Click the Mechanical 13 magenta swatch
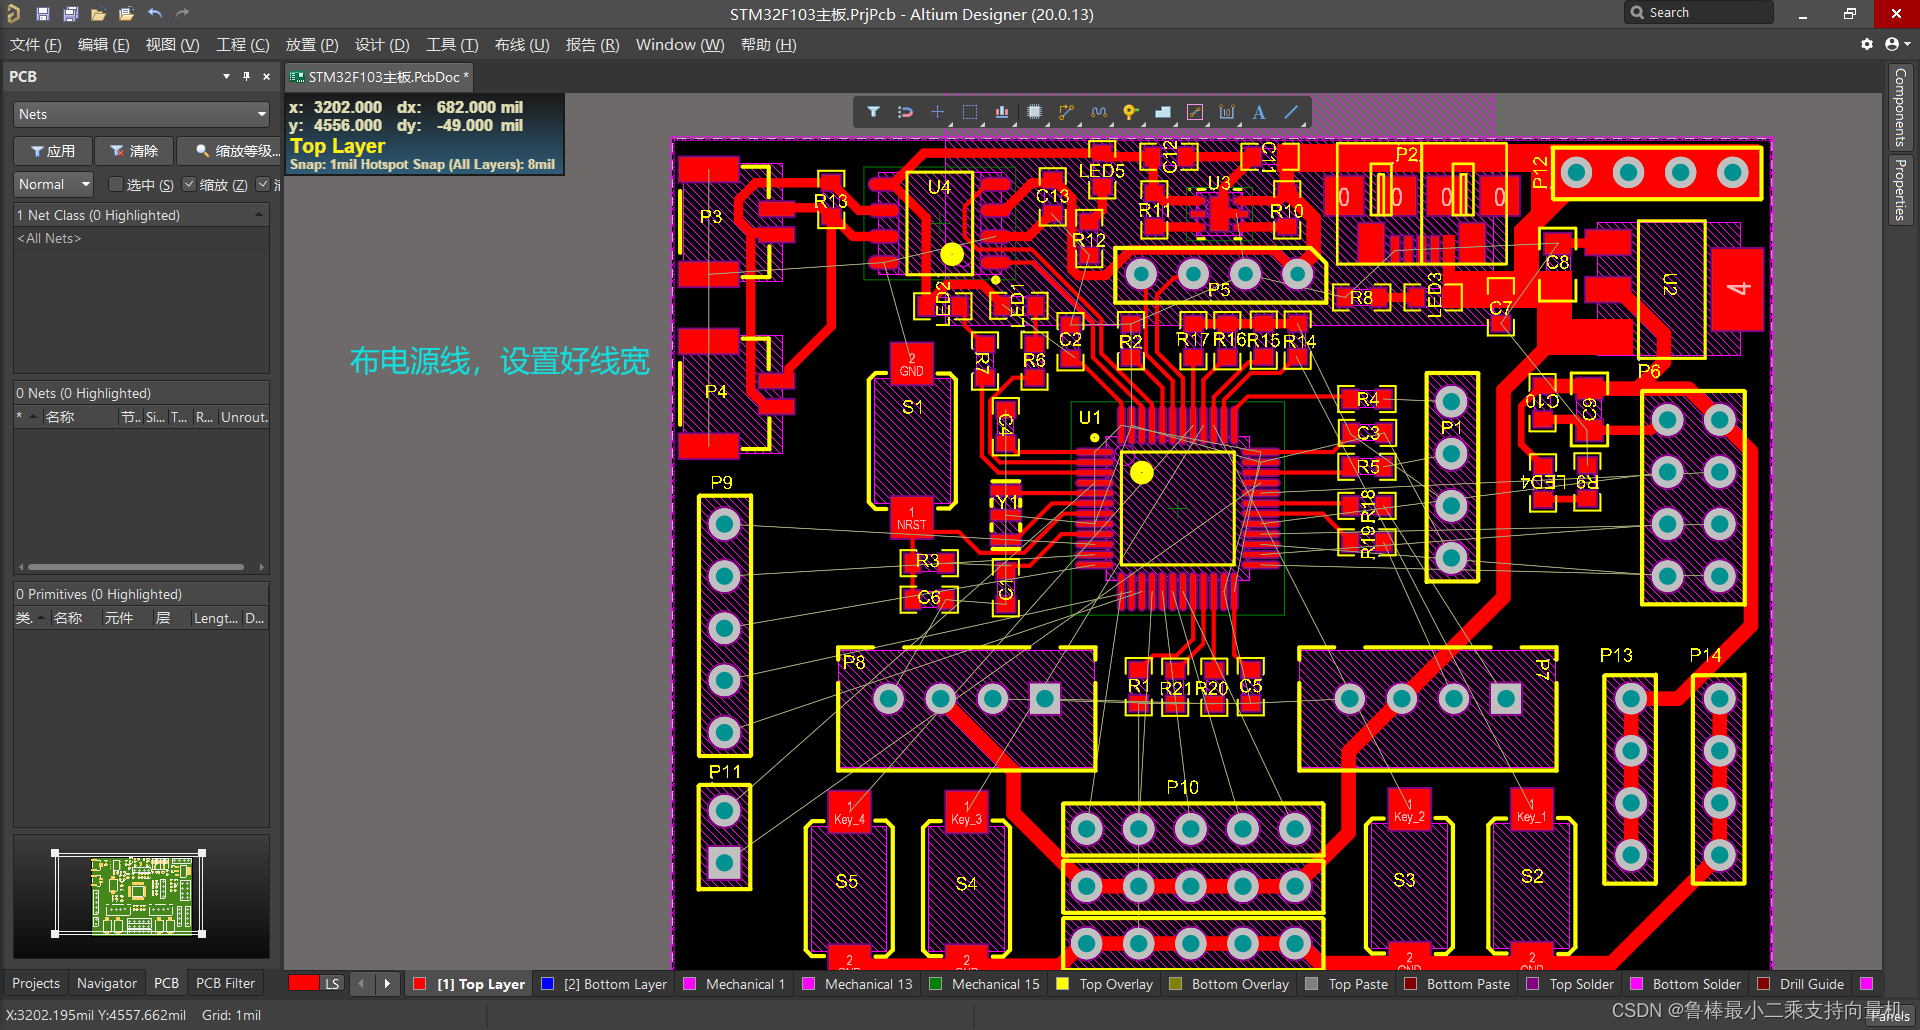This screenshot has height=1030, width=1920. click(809, 984)
